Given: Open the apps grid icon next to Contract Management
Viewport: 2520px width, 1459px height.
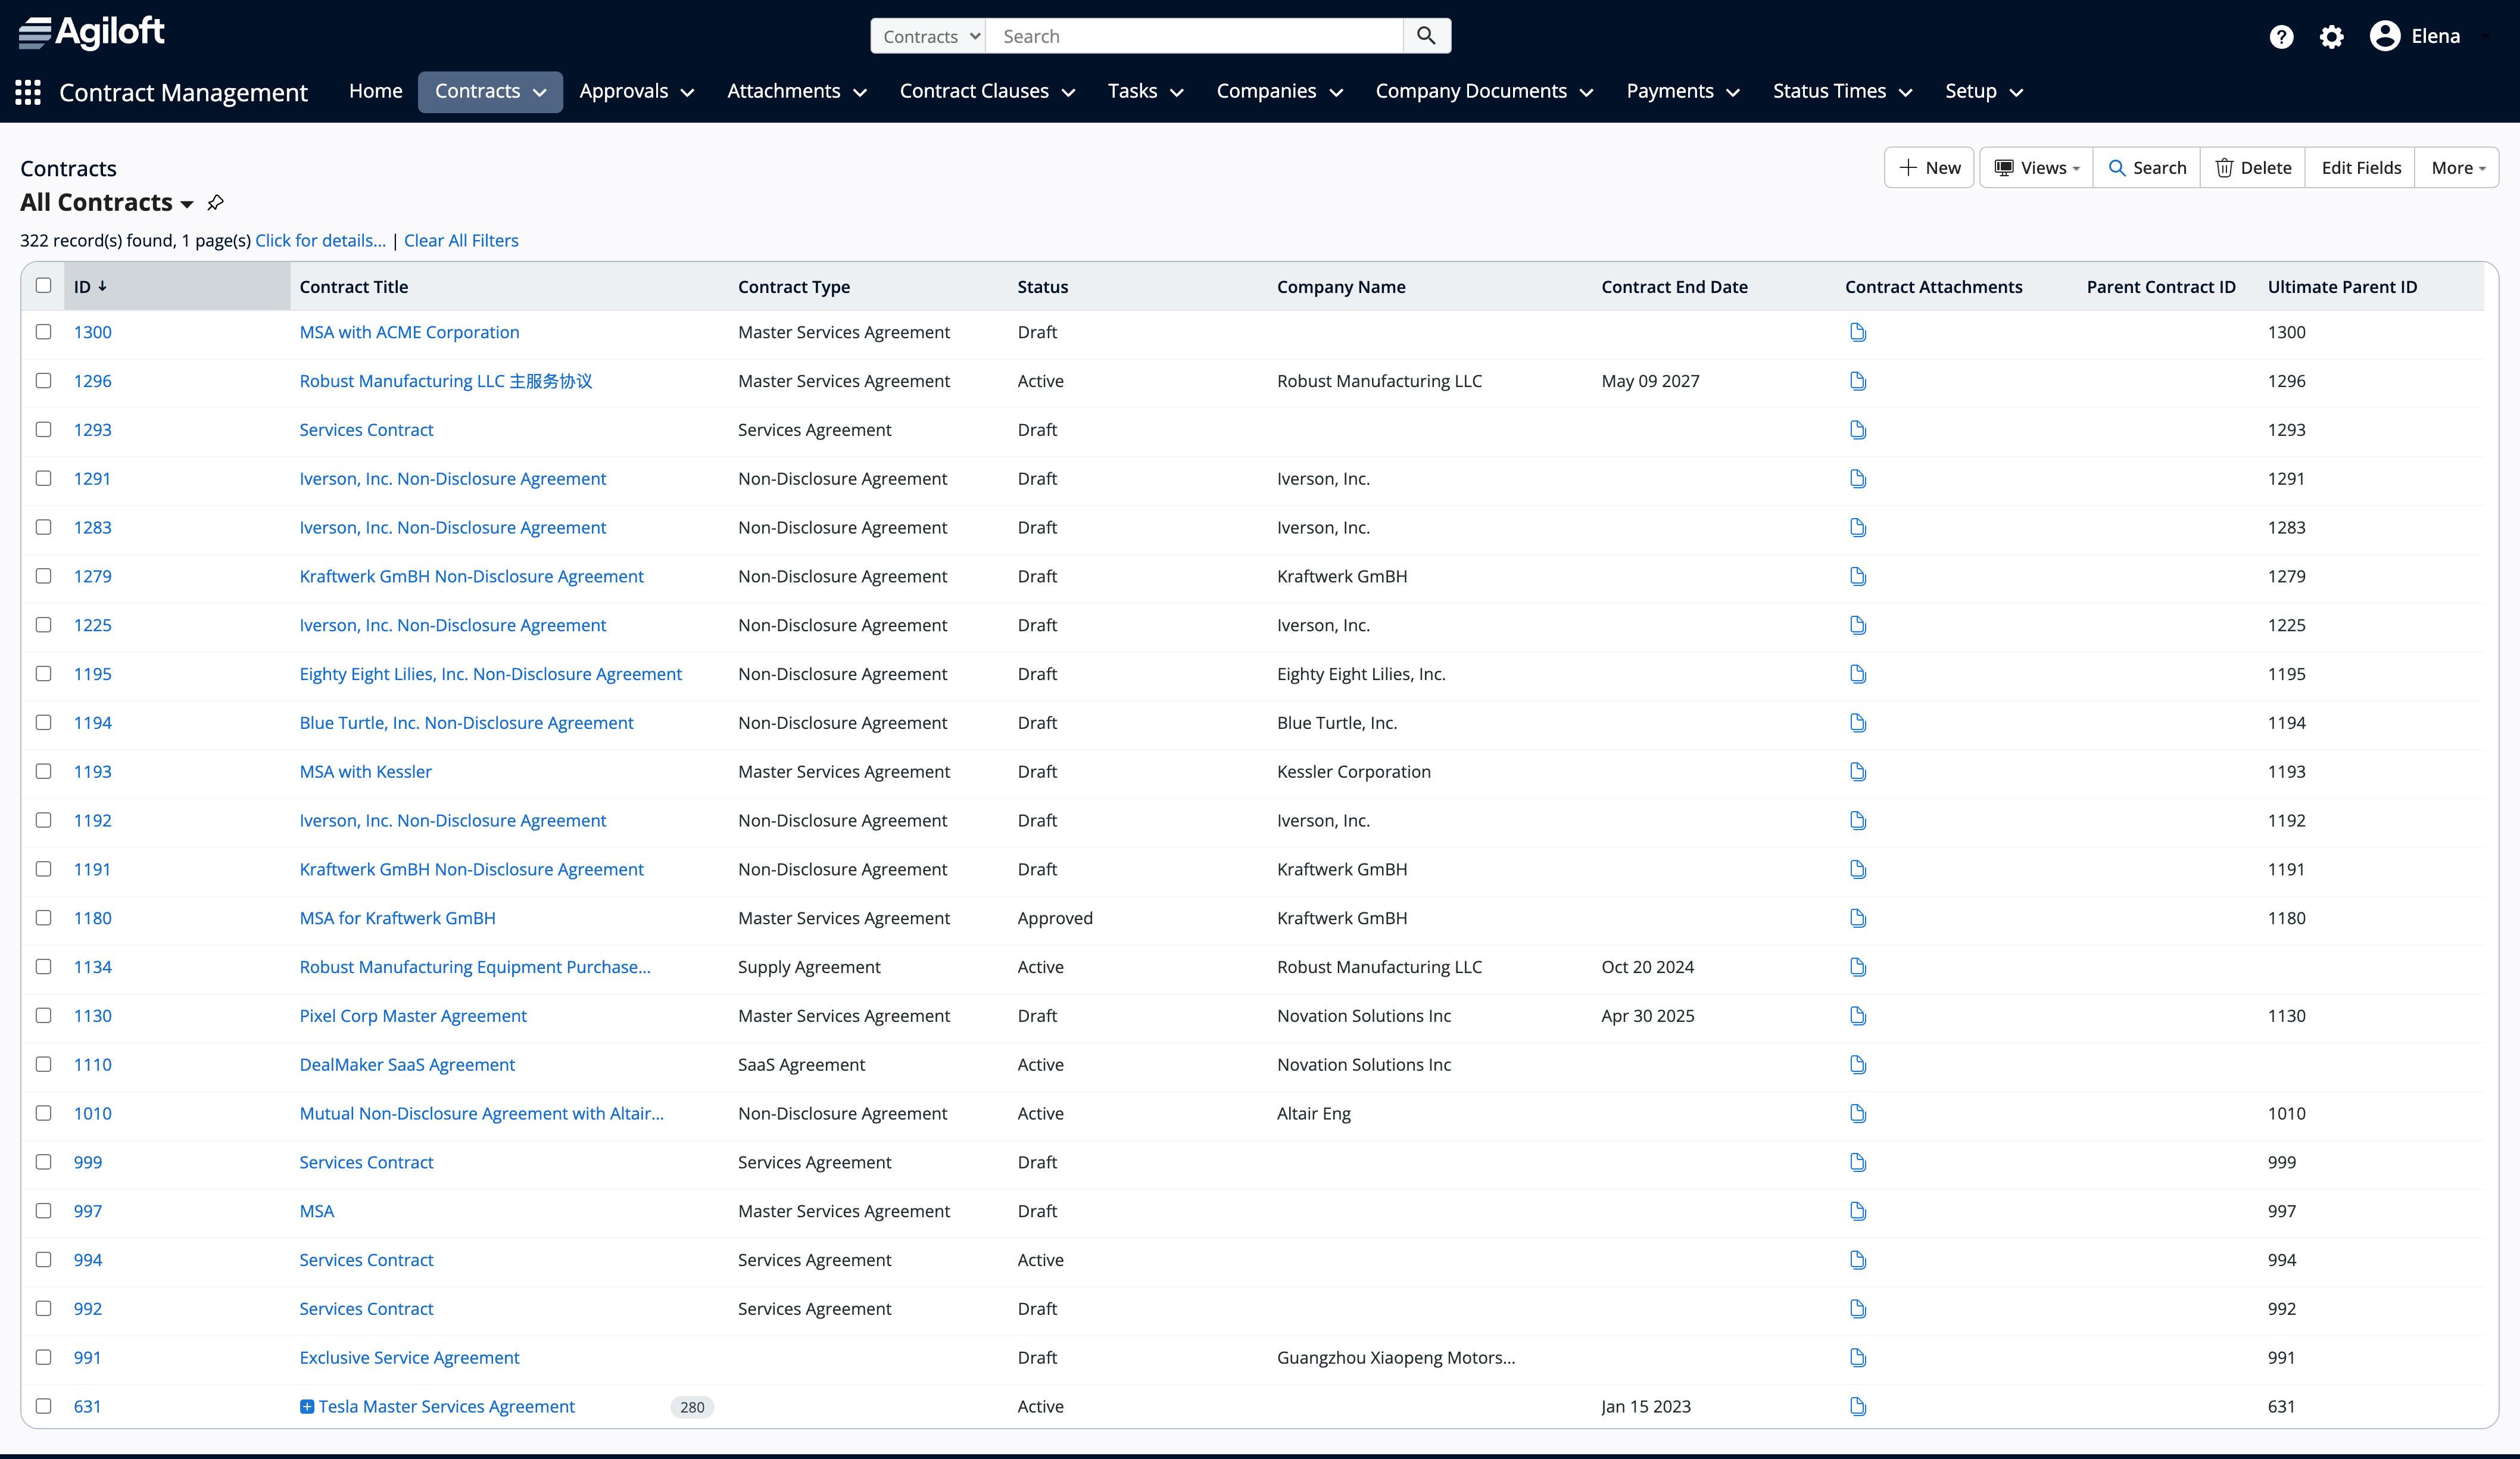Looking at the screenshot, I should 27,92.
